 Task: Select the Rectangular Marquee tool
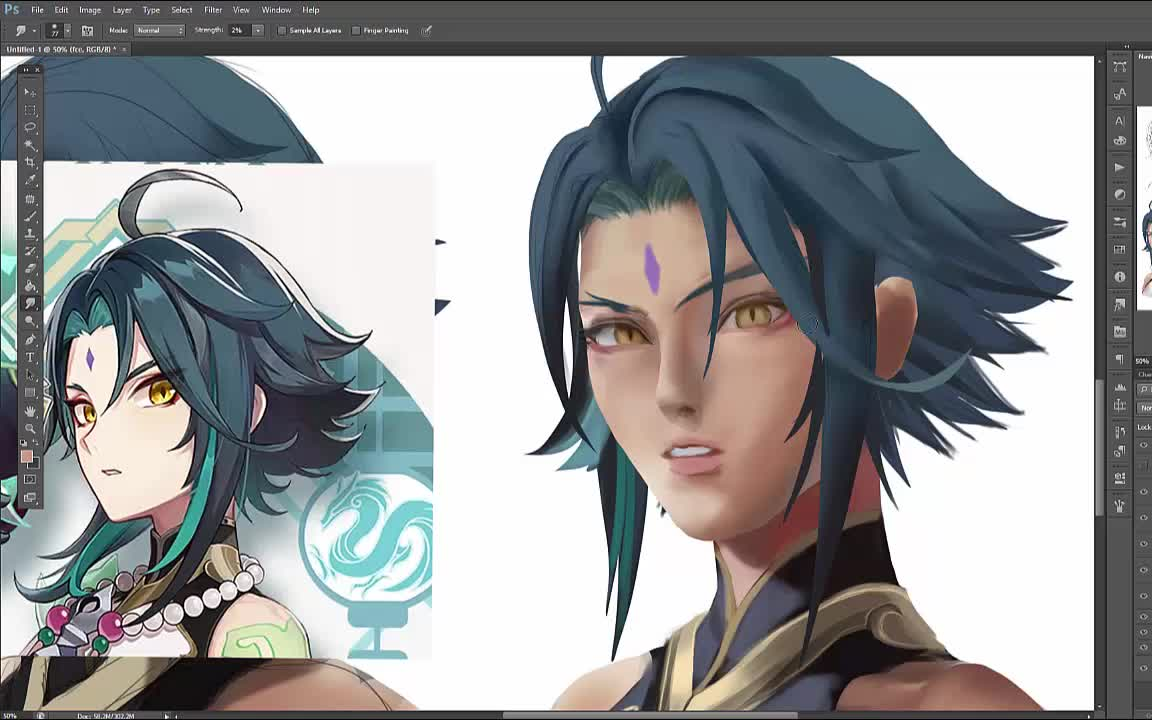point(30,110)
